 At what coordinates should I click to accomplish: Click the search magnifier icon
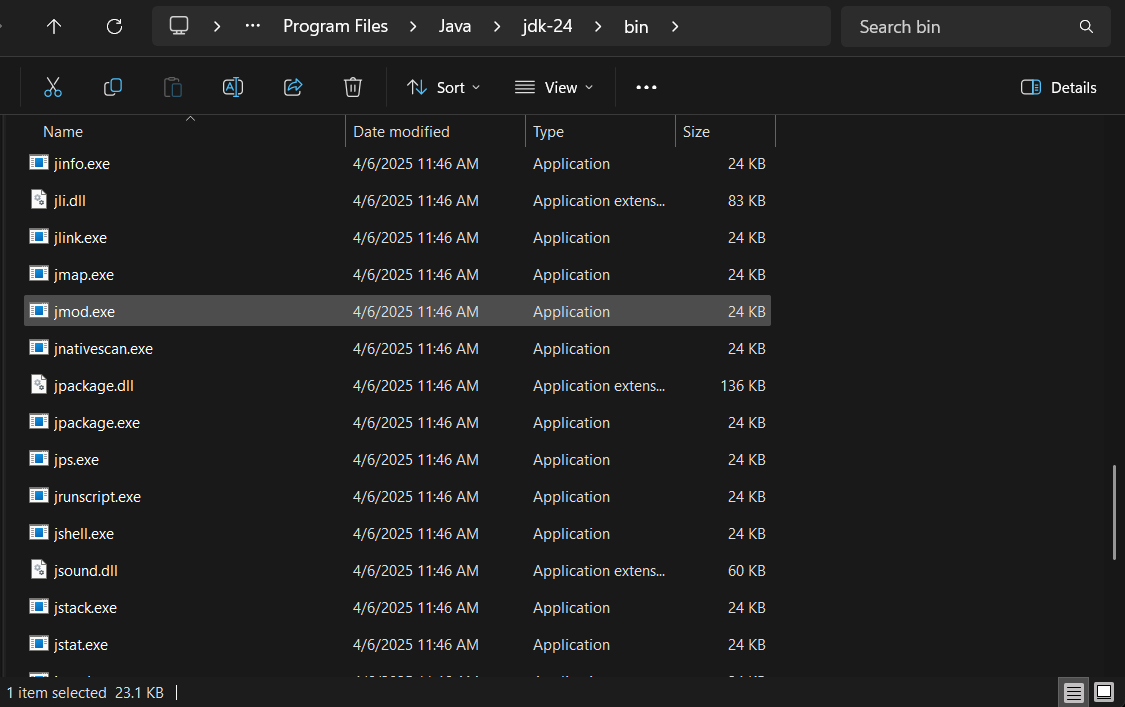1086,27
